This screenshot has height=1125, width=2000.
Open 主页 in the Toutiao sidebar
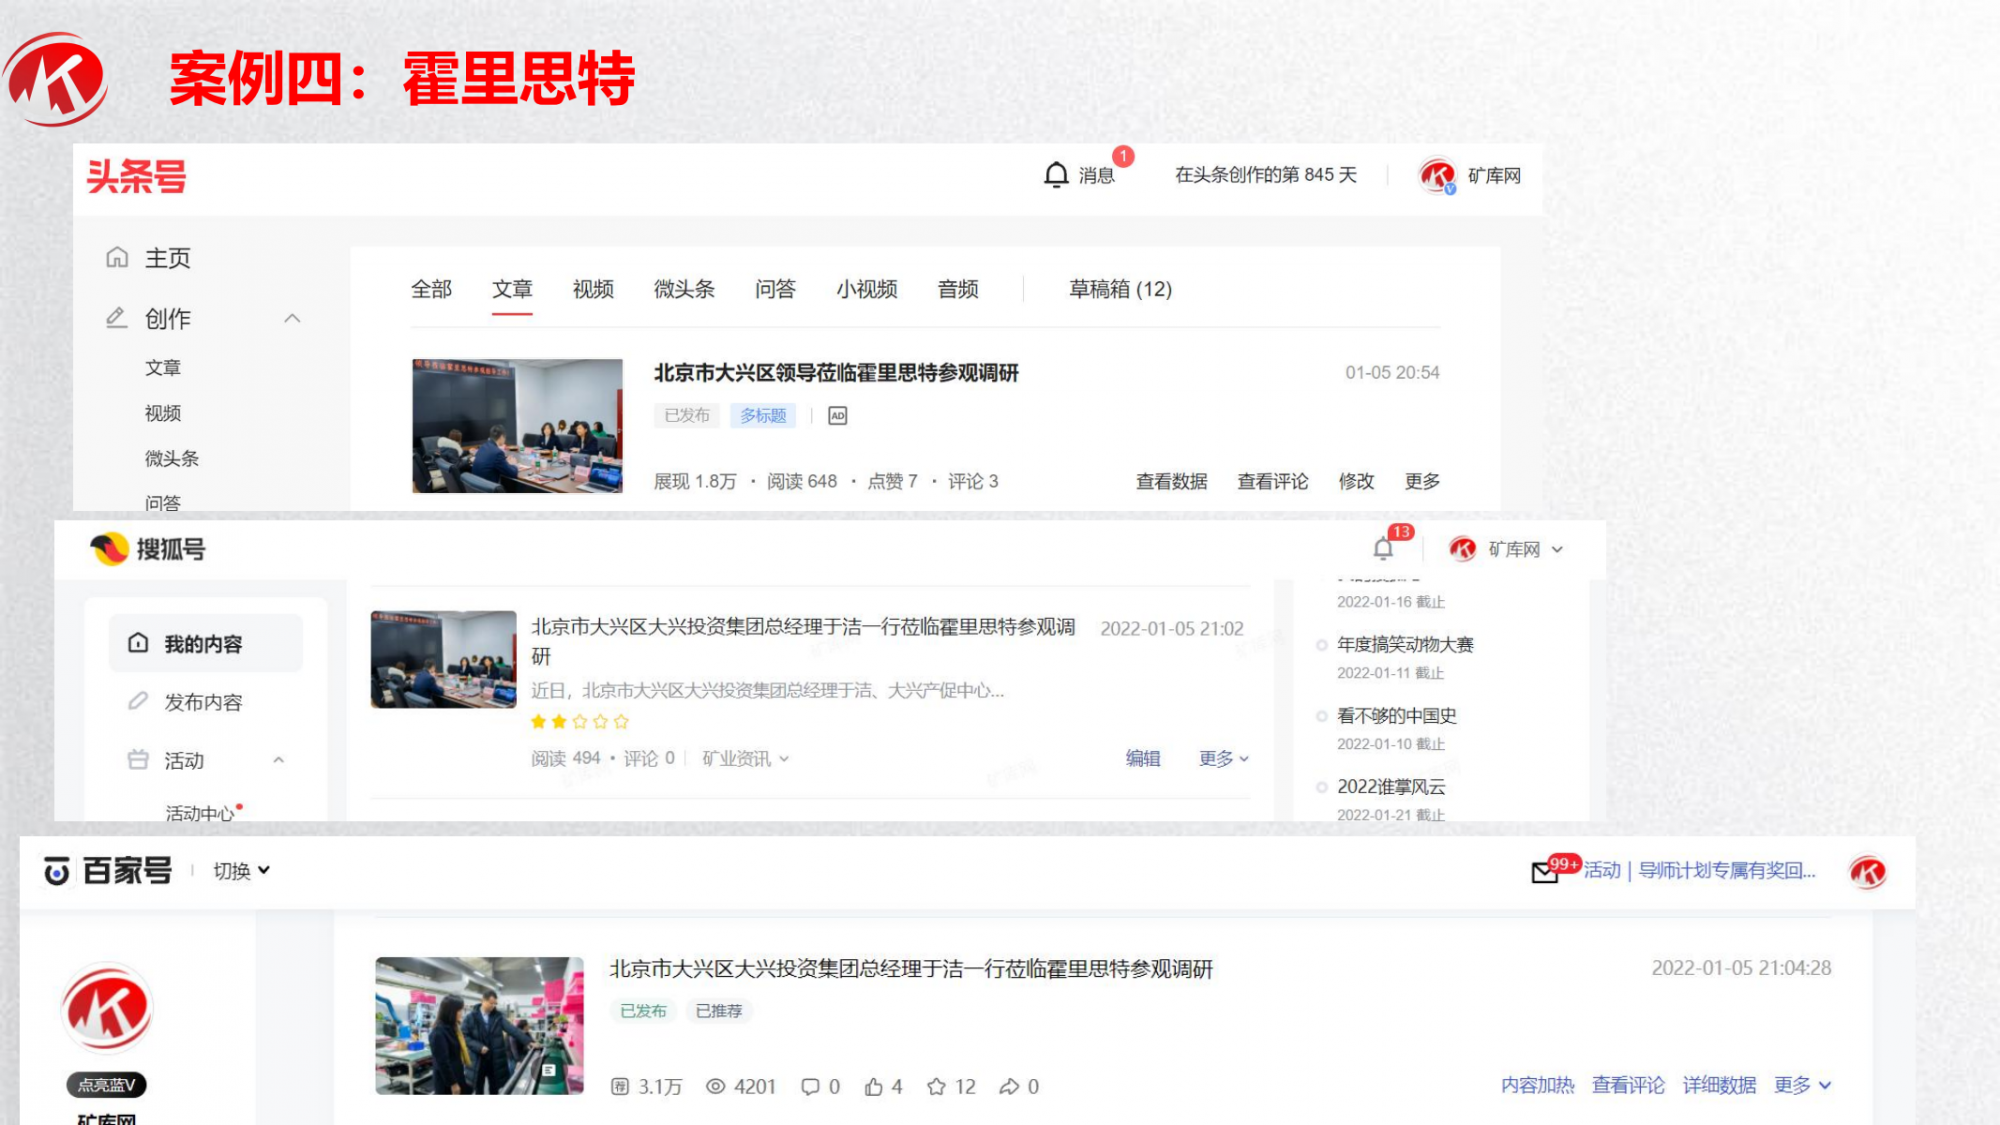coord(167,258)
